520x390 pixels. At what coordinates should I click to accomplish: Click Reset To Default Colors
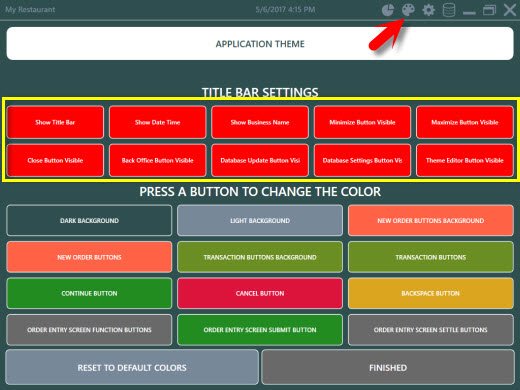click(x=132, y=367)
